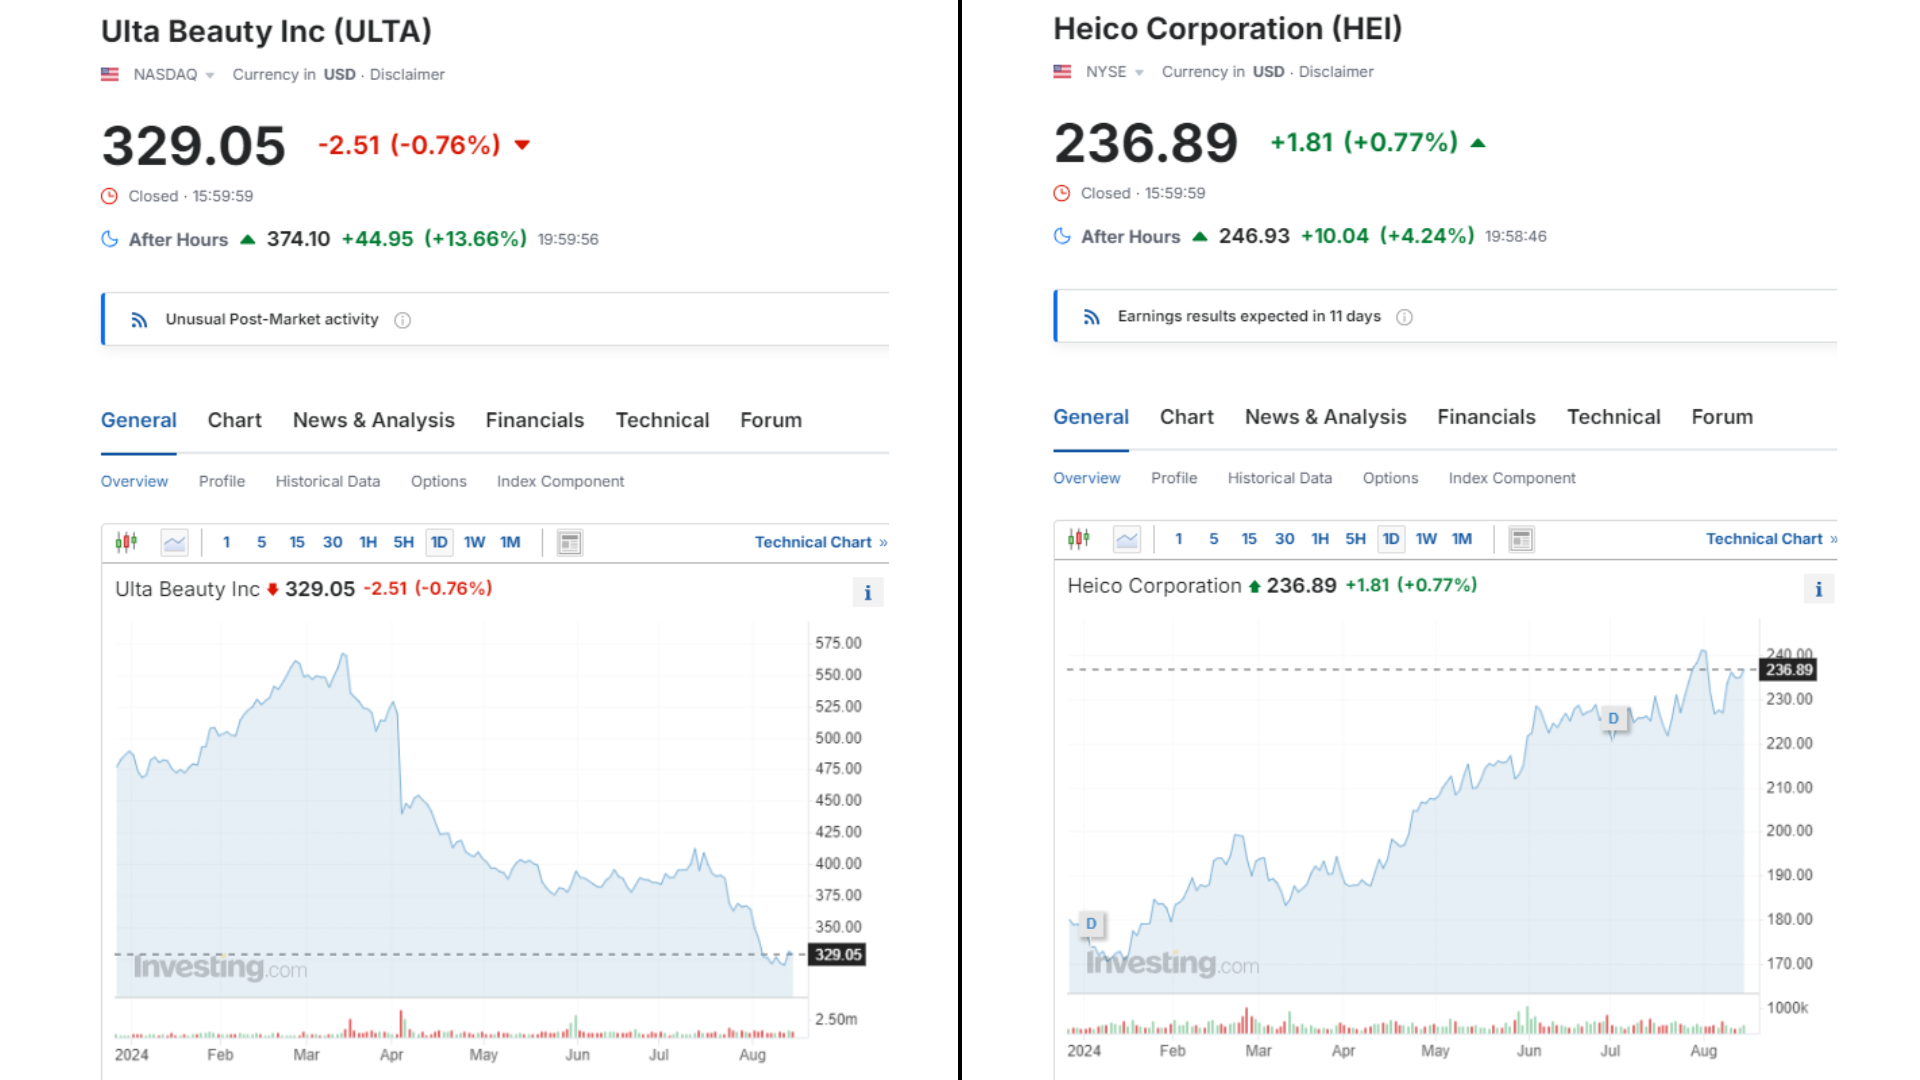Open calendar icon in Heico chart toolbar
Image resolution: width=1920 pixels, height=1080 pixels.
tap(1521, 539)
